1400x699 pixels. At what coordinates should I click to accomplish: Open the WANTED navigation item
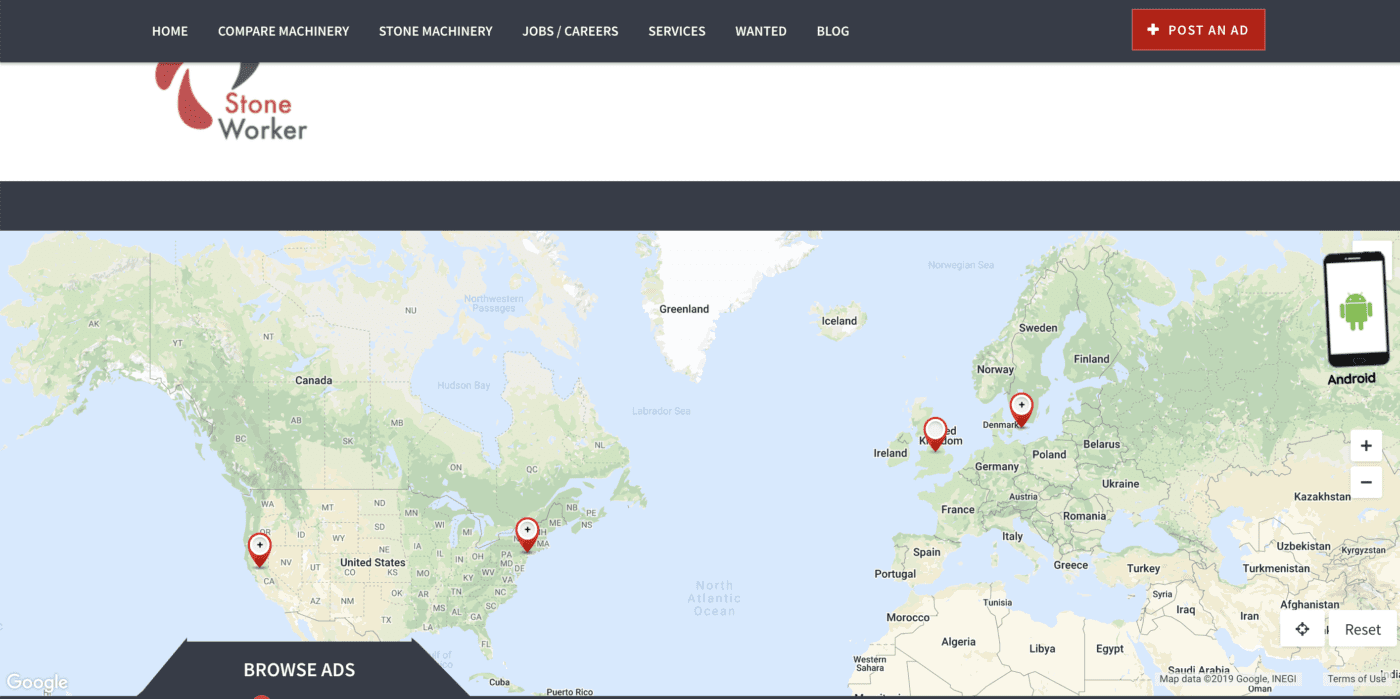pyautogui.click(x=761, y=31)
